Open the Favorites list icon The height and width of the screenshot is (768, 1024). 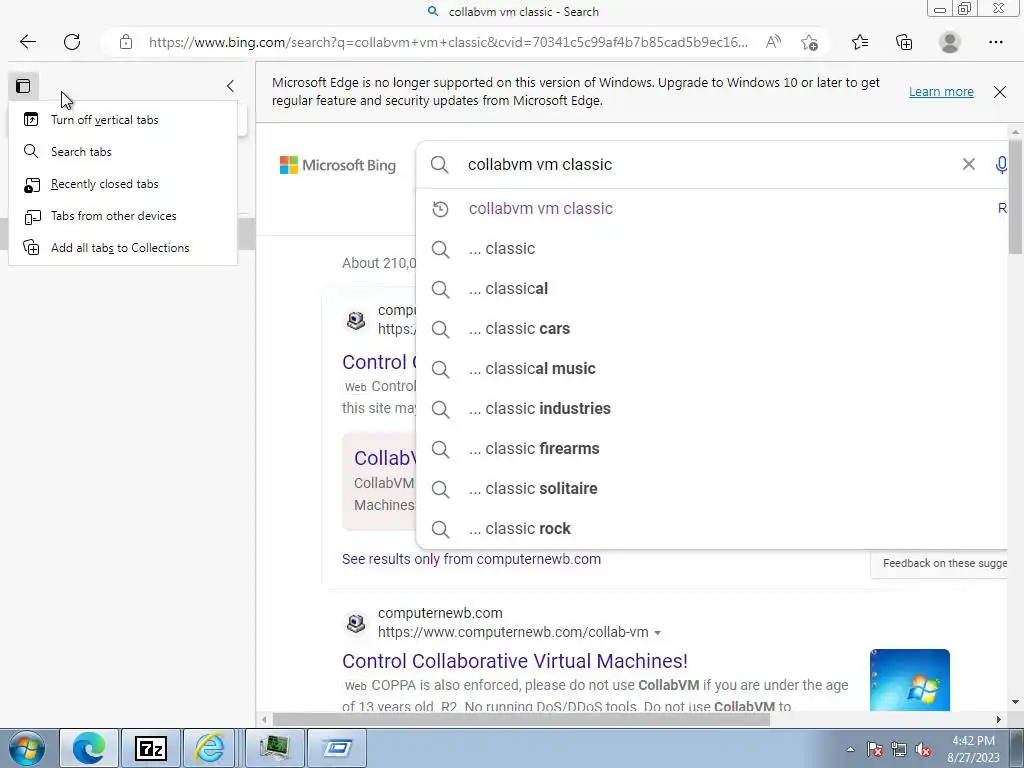(x=860, y=42)
